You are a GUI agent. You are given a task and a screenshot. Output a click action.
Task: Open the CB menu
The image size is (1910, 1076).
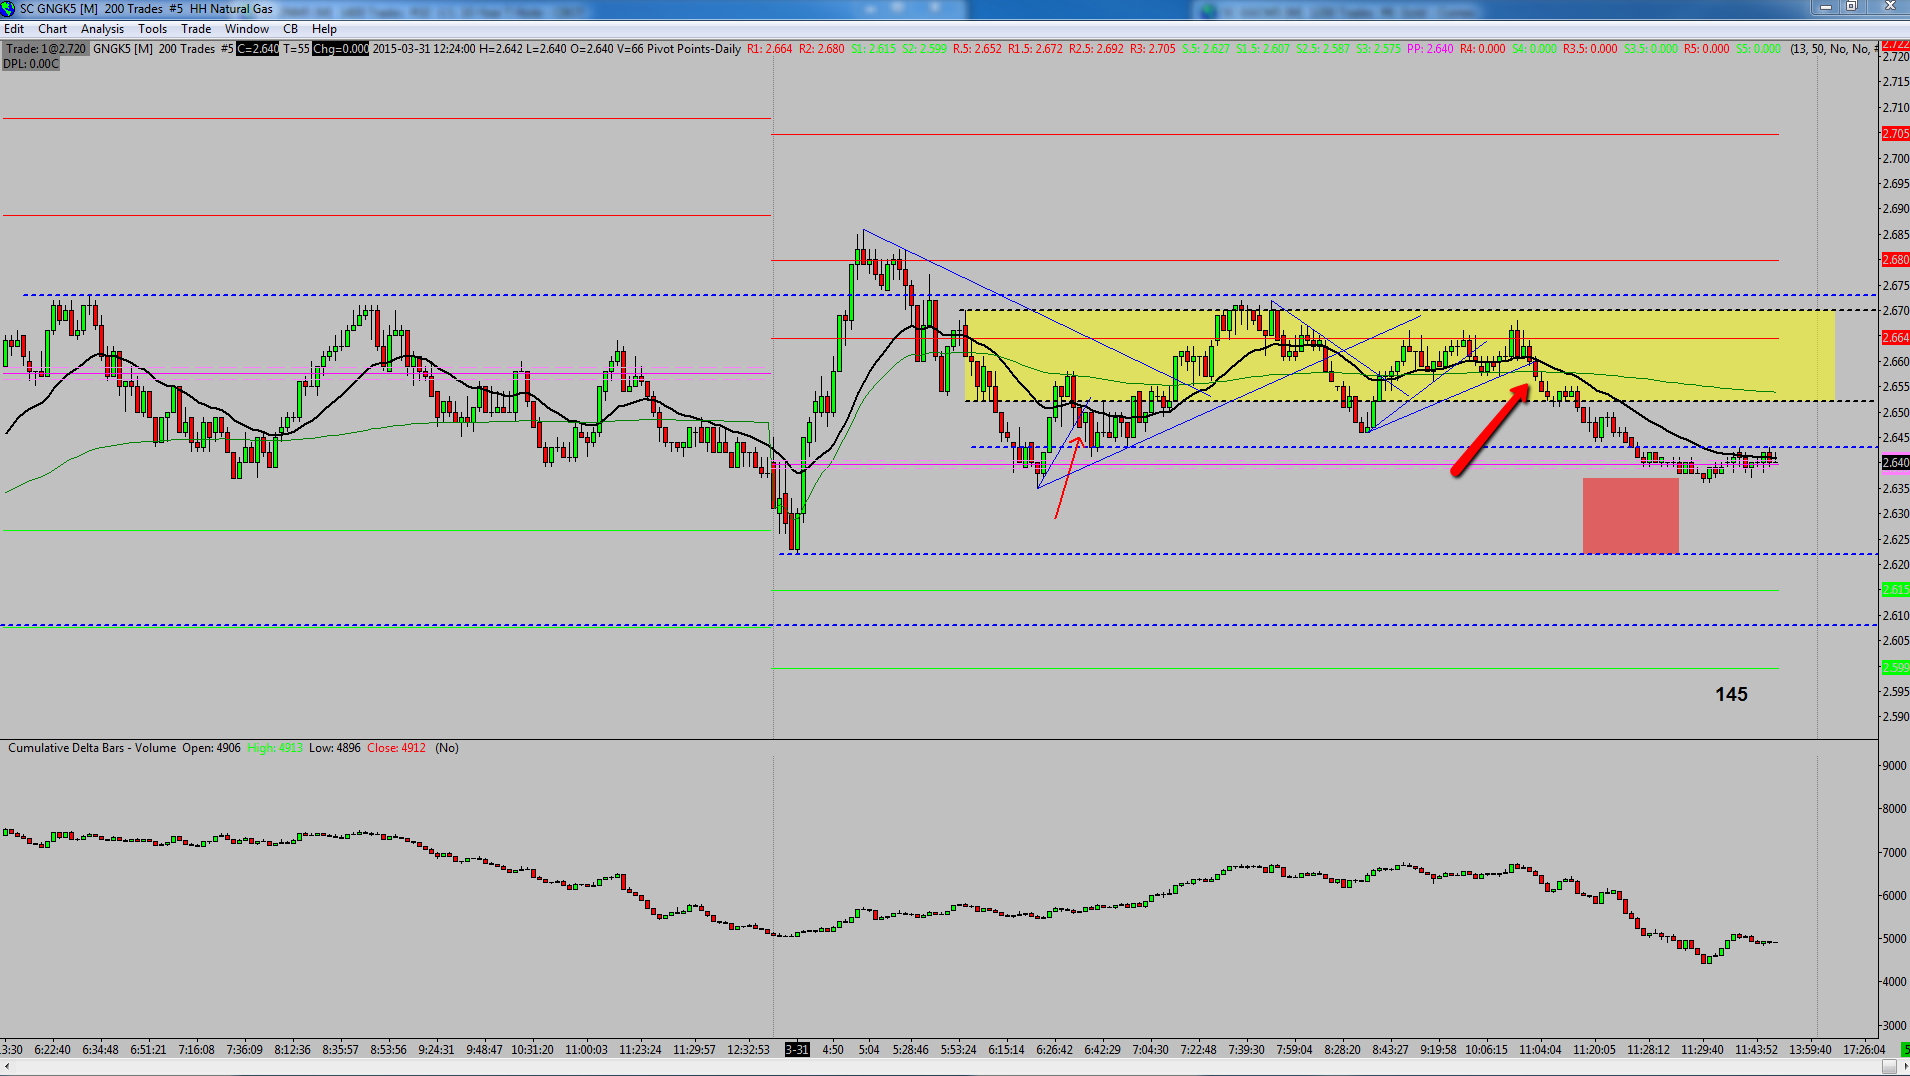[x=290, y=29]
